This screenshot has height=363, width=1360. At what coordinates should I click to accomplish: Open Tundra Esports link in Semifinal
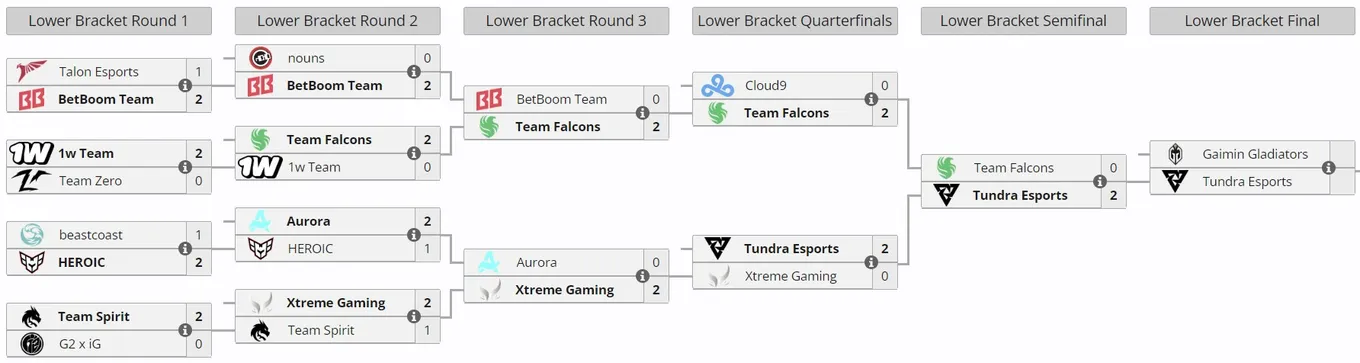1020,195
